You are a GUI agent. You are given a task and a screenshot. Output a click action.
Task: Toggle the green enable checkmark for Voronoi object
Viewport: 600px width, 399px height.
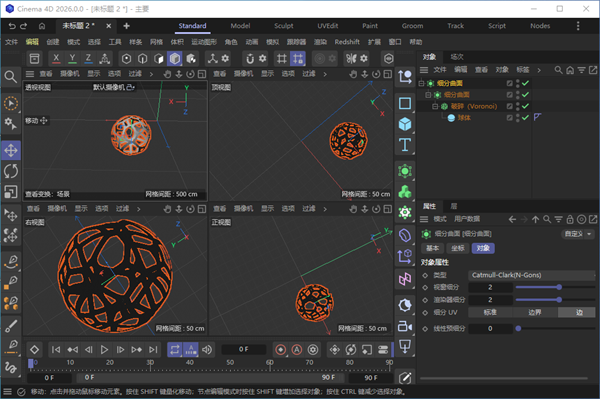[x=525, y=106]
